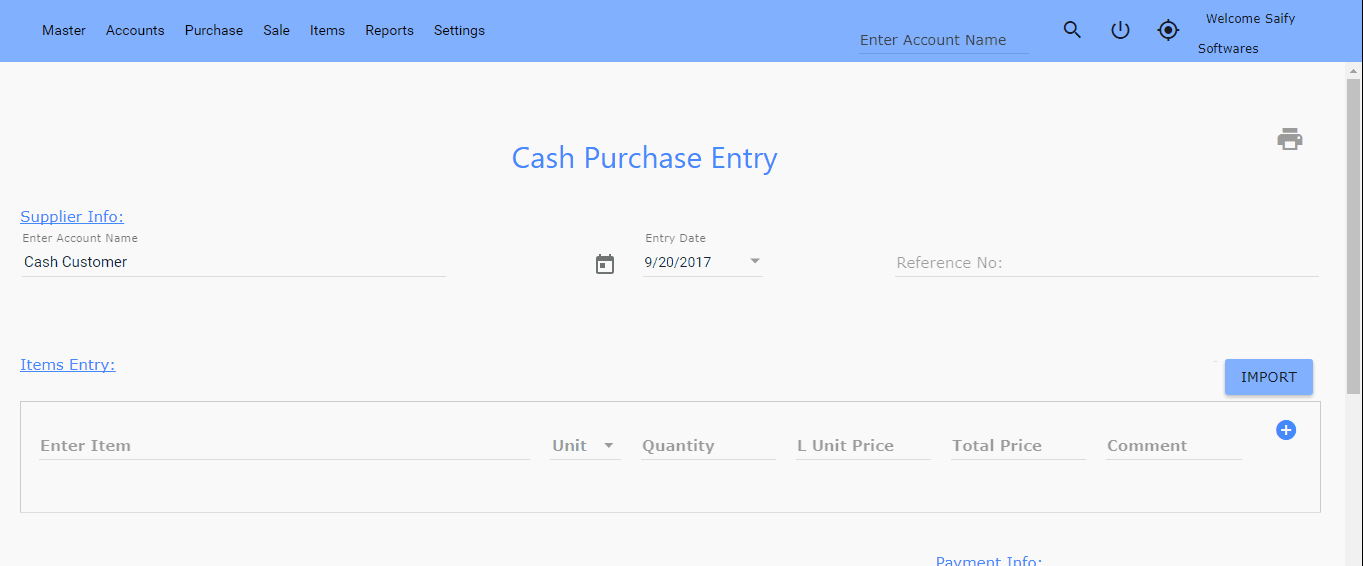Open the Master menu
The height and width of the screenshot is (566, 1363).
point(64,30)
